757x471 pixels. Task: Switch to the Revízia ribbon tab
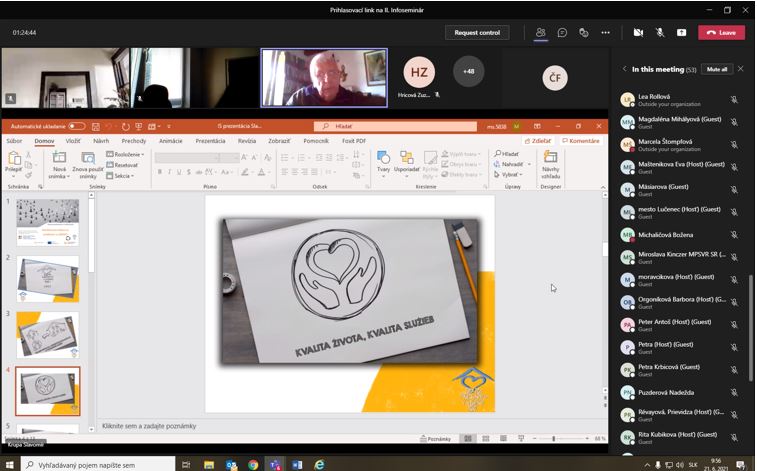point(247,141)
